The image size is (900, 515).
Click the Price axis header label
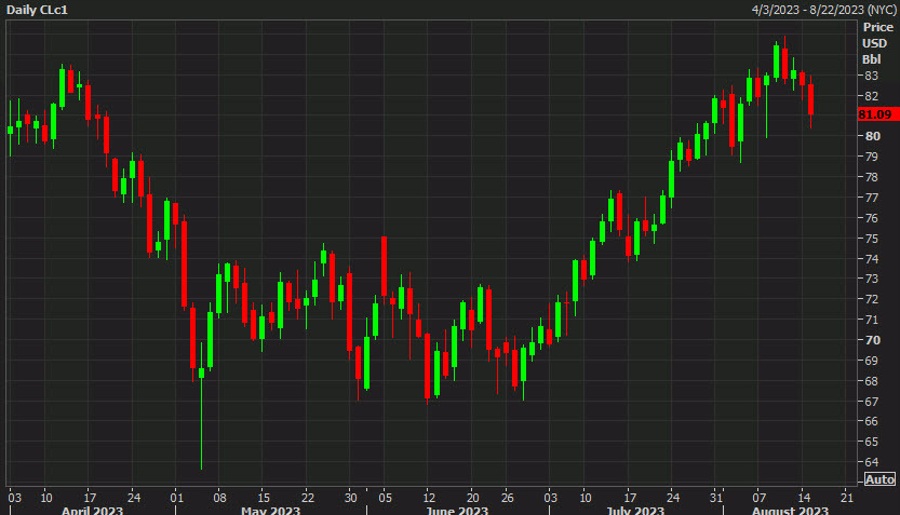pyautogui.click(x=877, y=27)
